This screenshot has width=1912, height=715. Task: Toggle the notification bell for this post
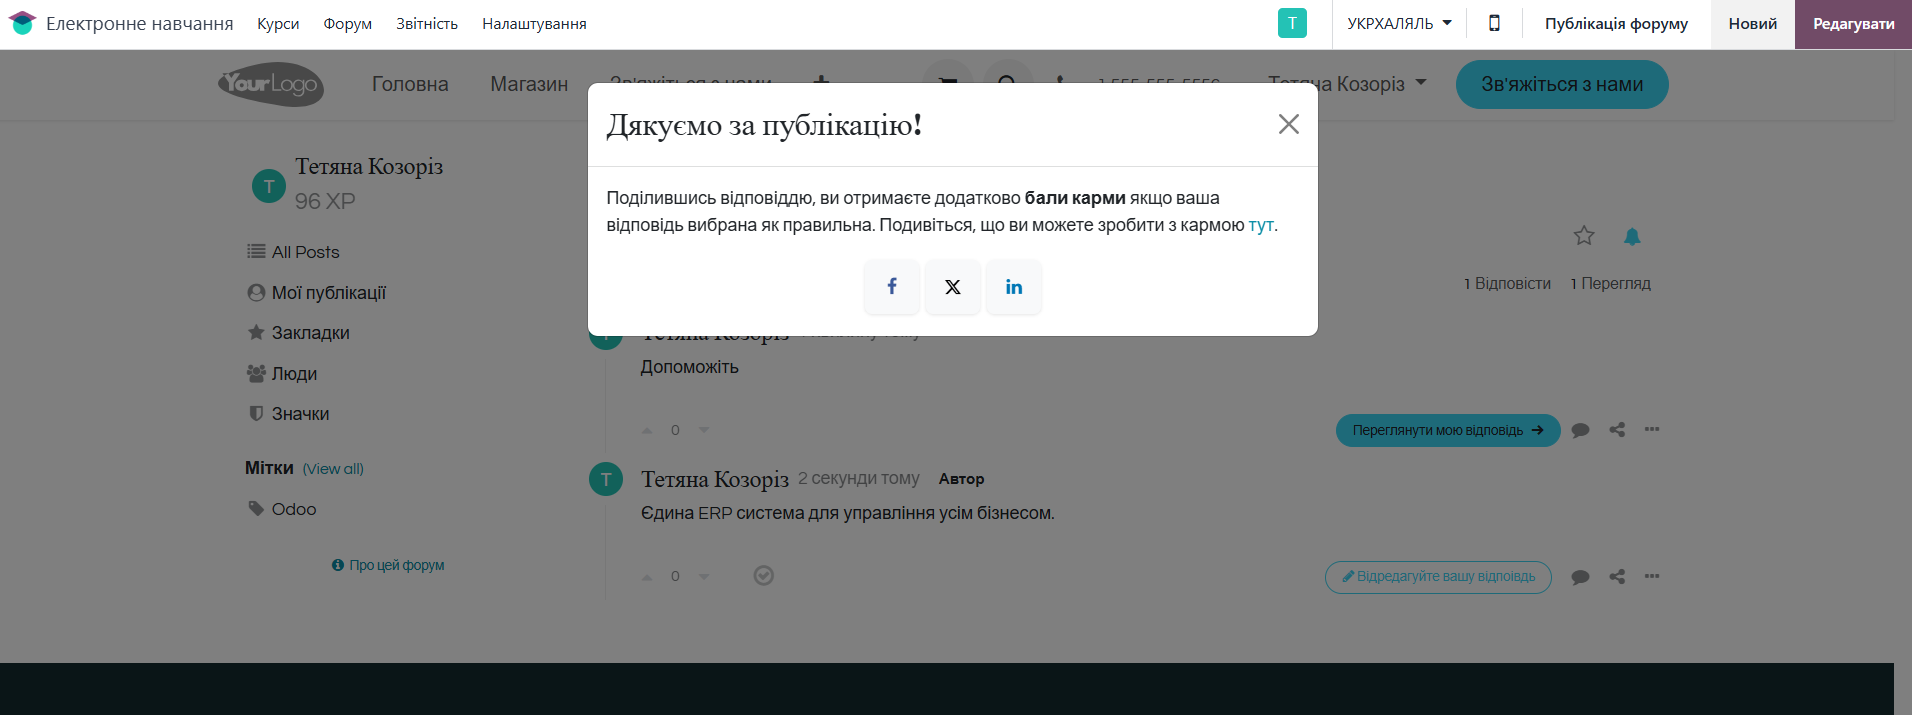(1632, 236)
